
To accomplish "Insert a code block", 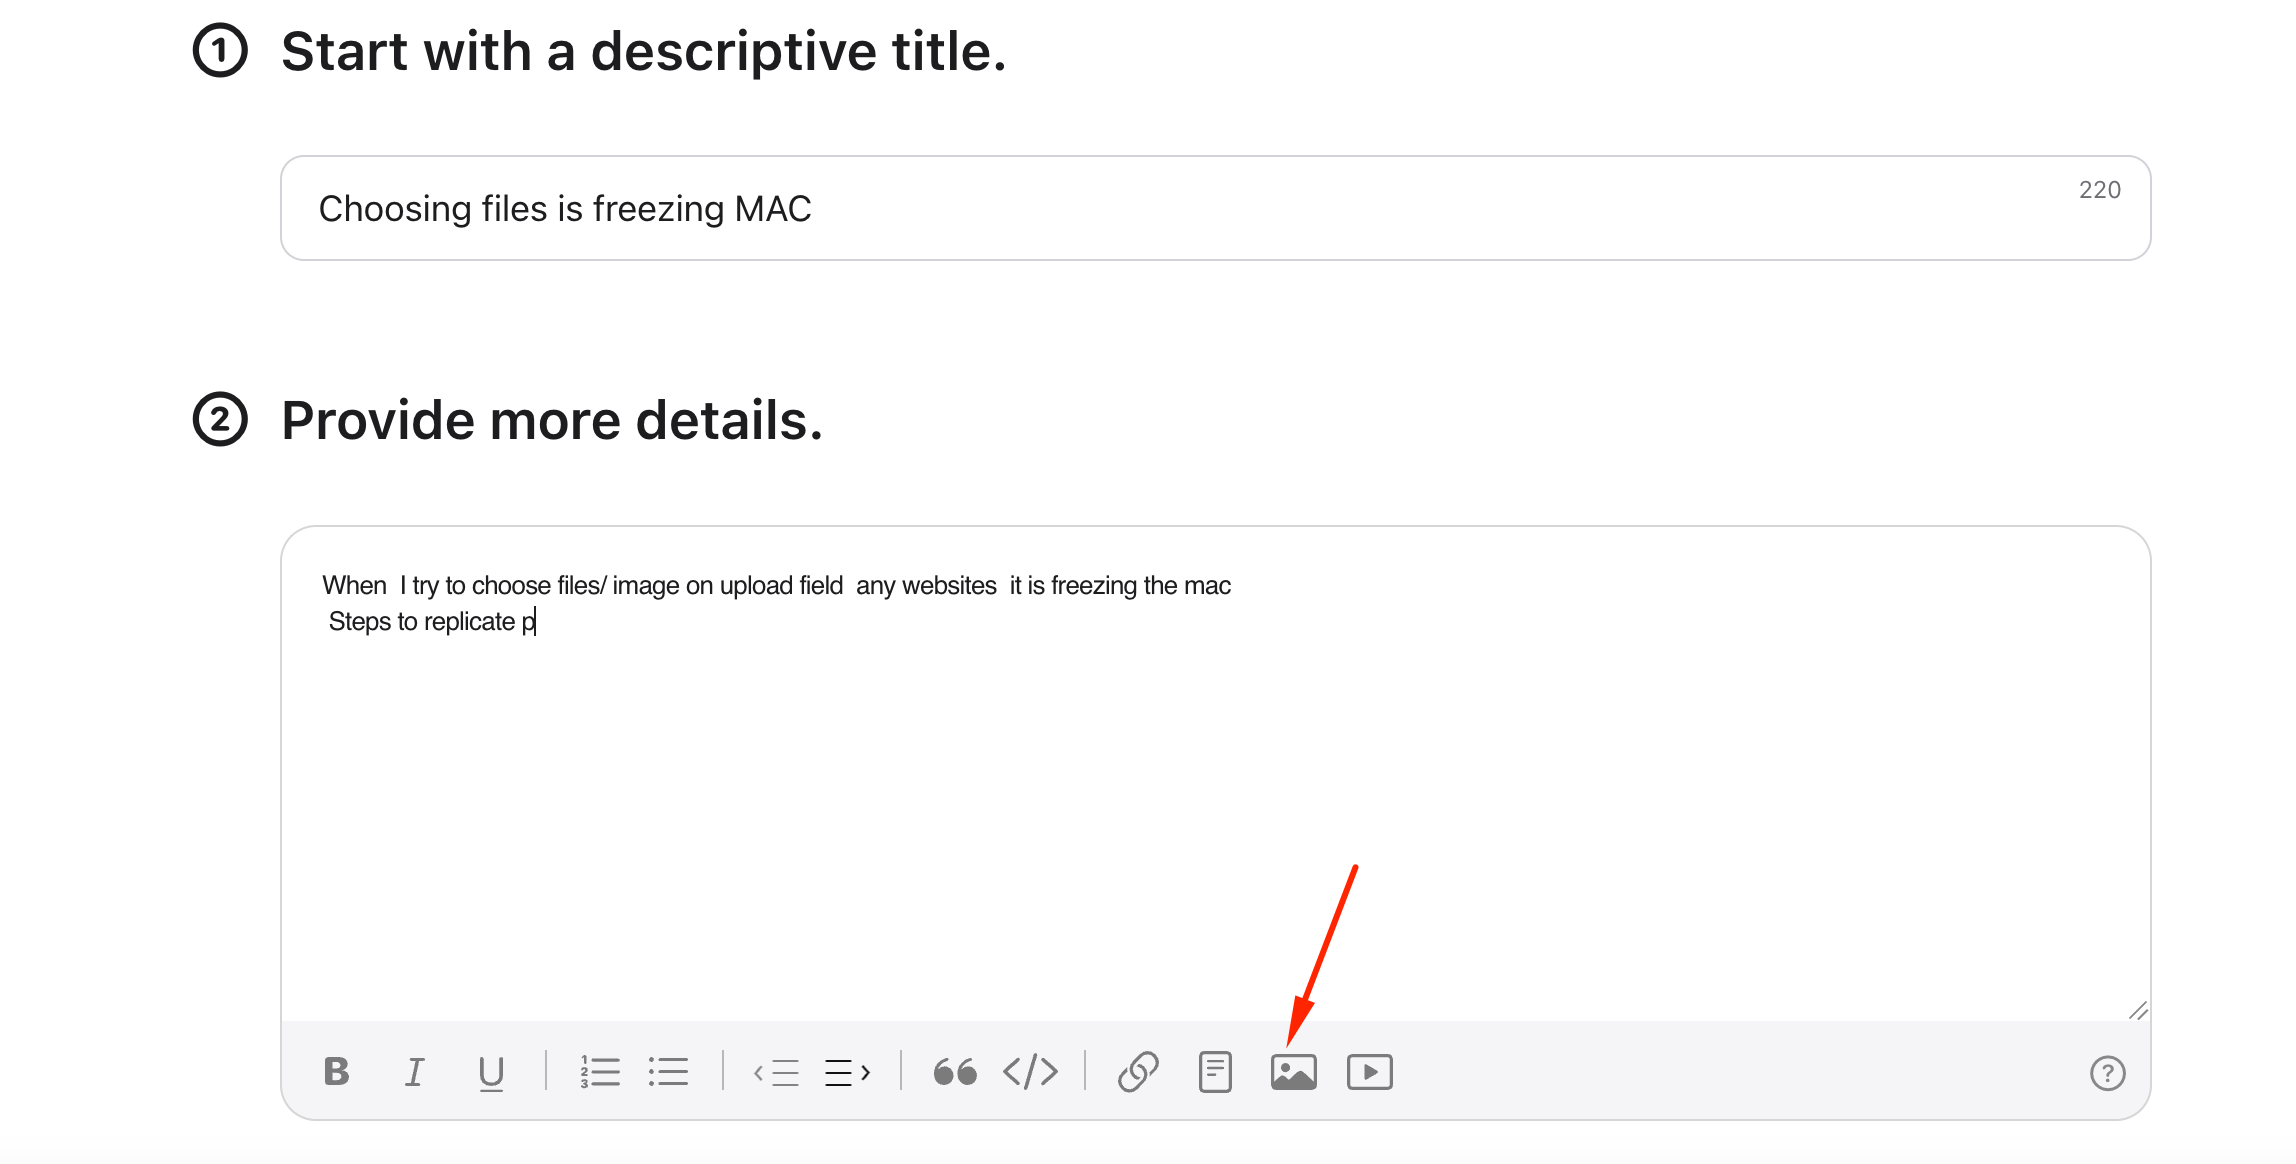I will pos(1030,1072).
